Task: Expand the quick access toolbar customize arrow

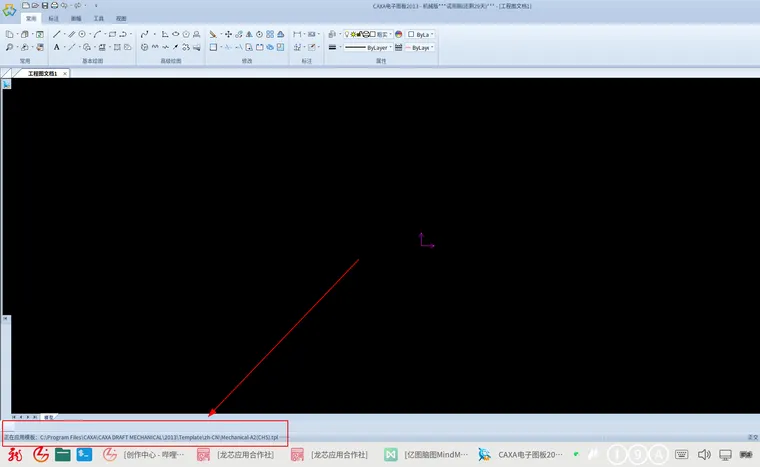Action: click(x=96, y=5)
